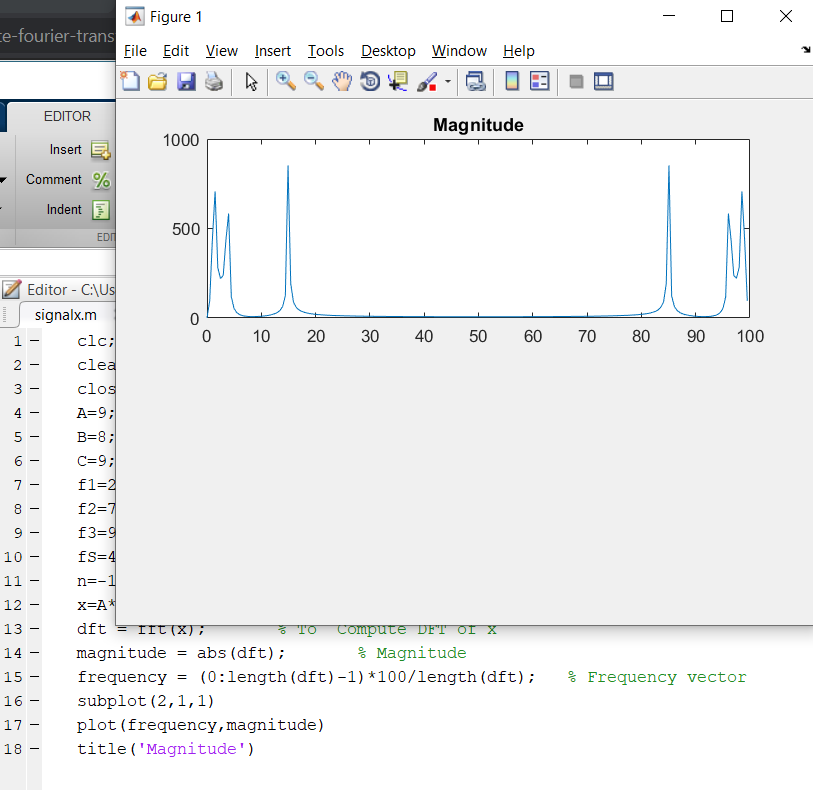Click the New Figure icon
Image resolution: width=813 pixels, height=790 pixels.
pyautogui.click(x=130, y=82)
